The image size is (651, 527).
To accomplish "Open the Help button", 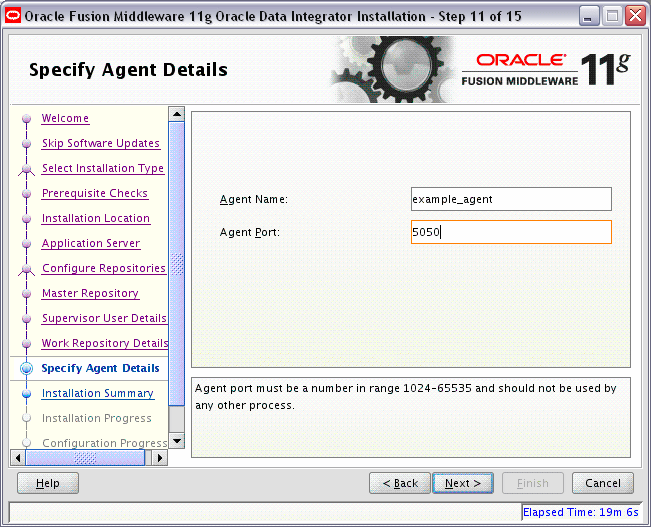I will [x=48, y=483].
